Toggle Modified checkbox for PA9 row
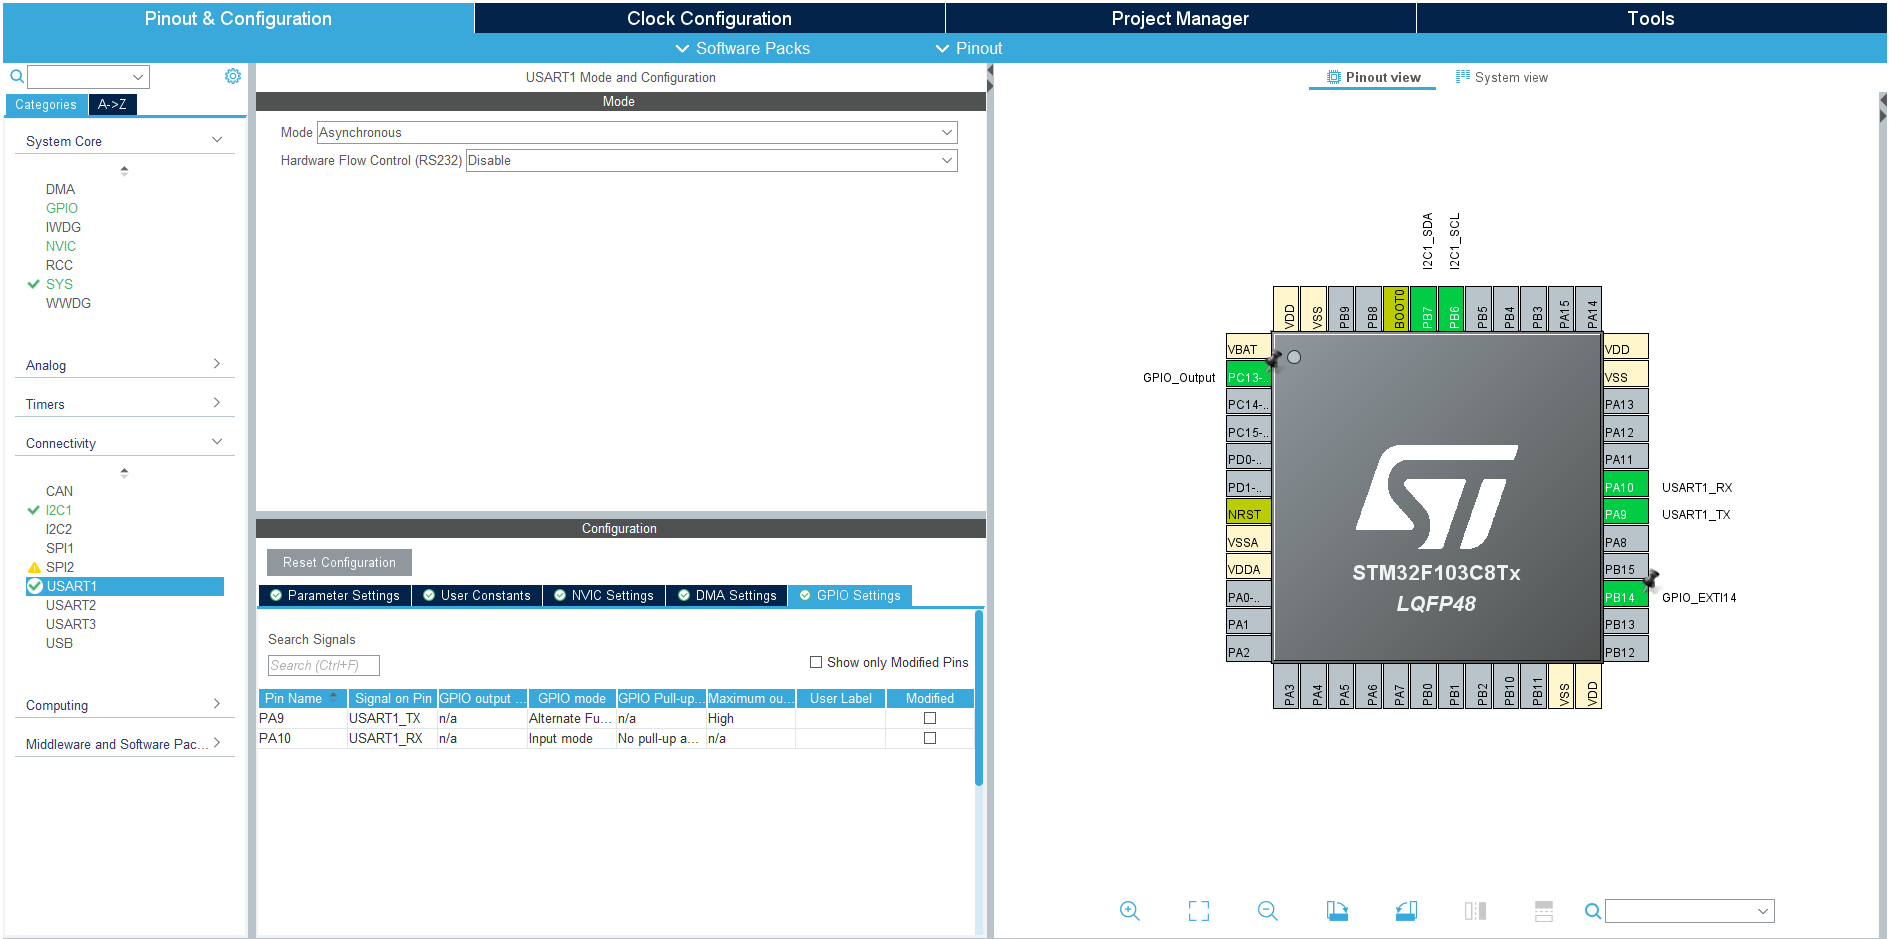Screen dimensions: 1889x939 930,718
